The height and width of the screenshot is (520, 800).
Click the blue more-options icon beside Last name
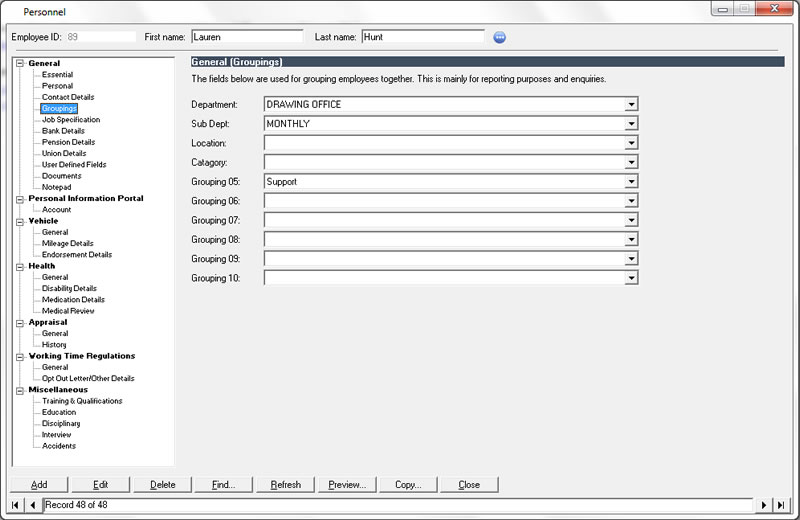coord(500,37)
